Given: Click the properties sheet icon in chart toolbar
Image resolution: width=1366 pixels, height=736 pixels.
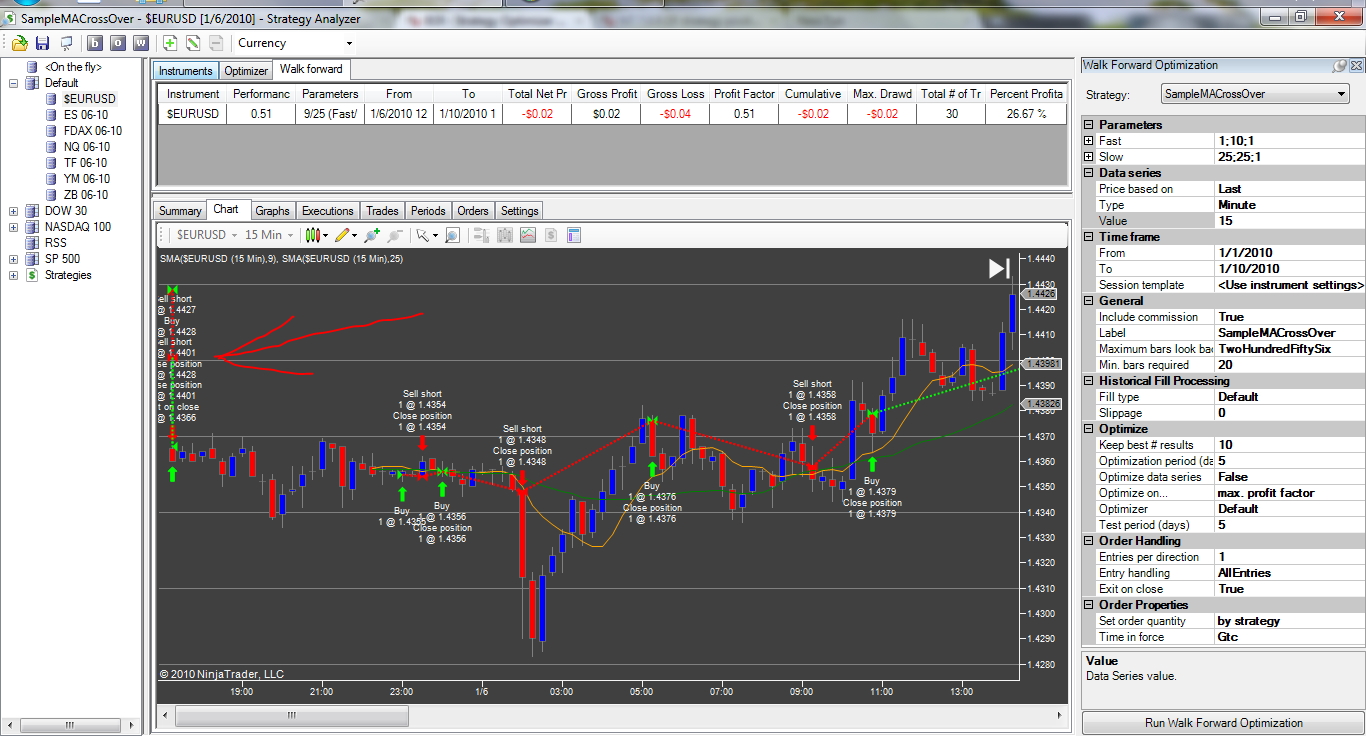Looking at the screenshot, I should [574, 235].
